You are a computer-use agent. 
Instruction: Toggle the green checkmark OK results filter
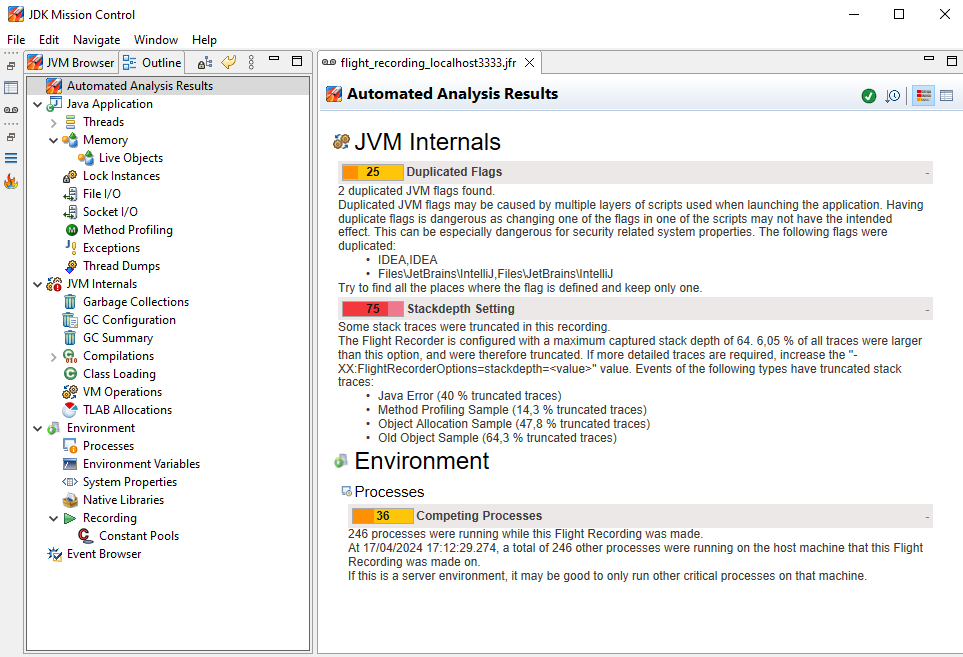pos(868,96)
